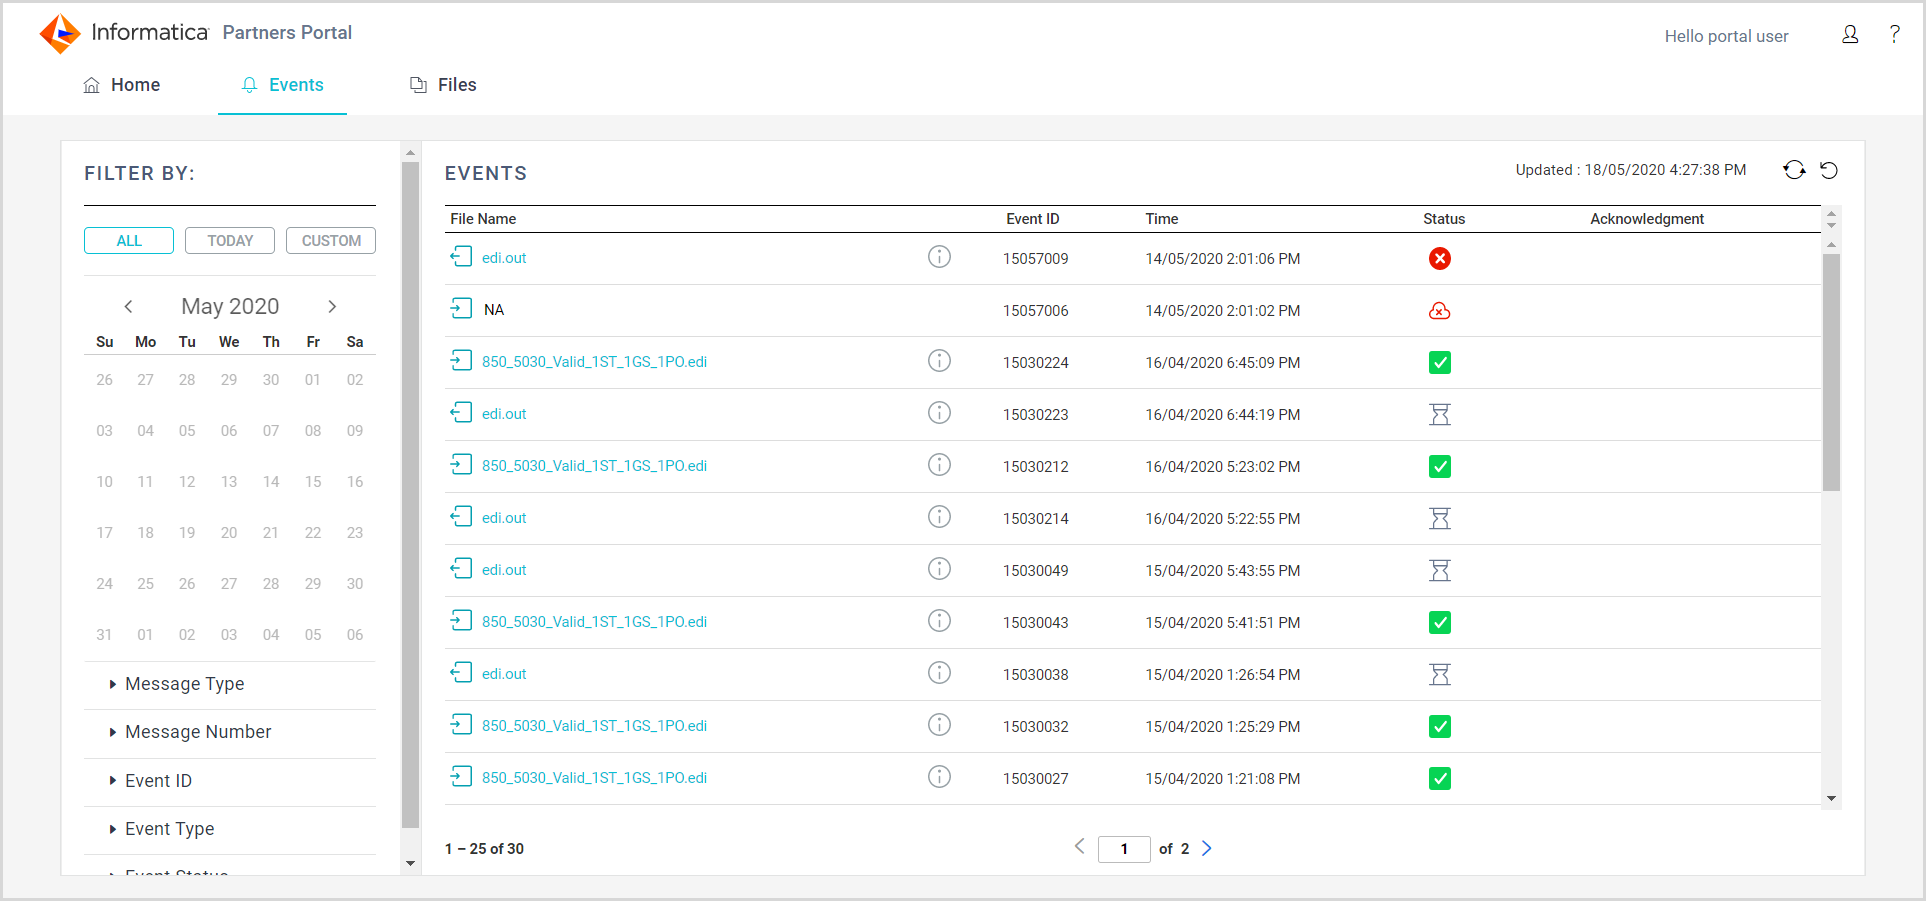Sort by File Name column
The width and height of the screenshot is (1926, 901).
point(483,219)
